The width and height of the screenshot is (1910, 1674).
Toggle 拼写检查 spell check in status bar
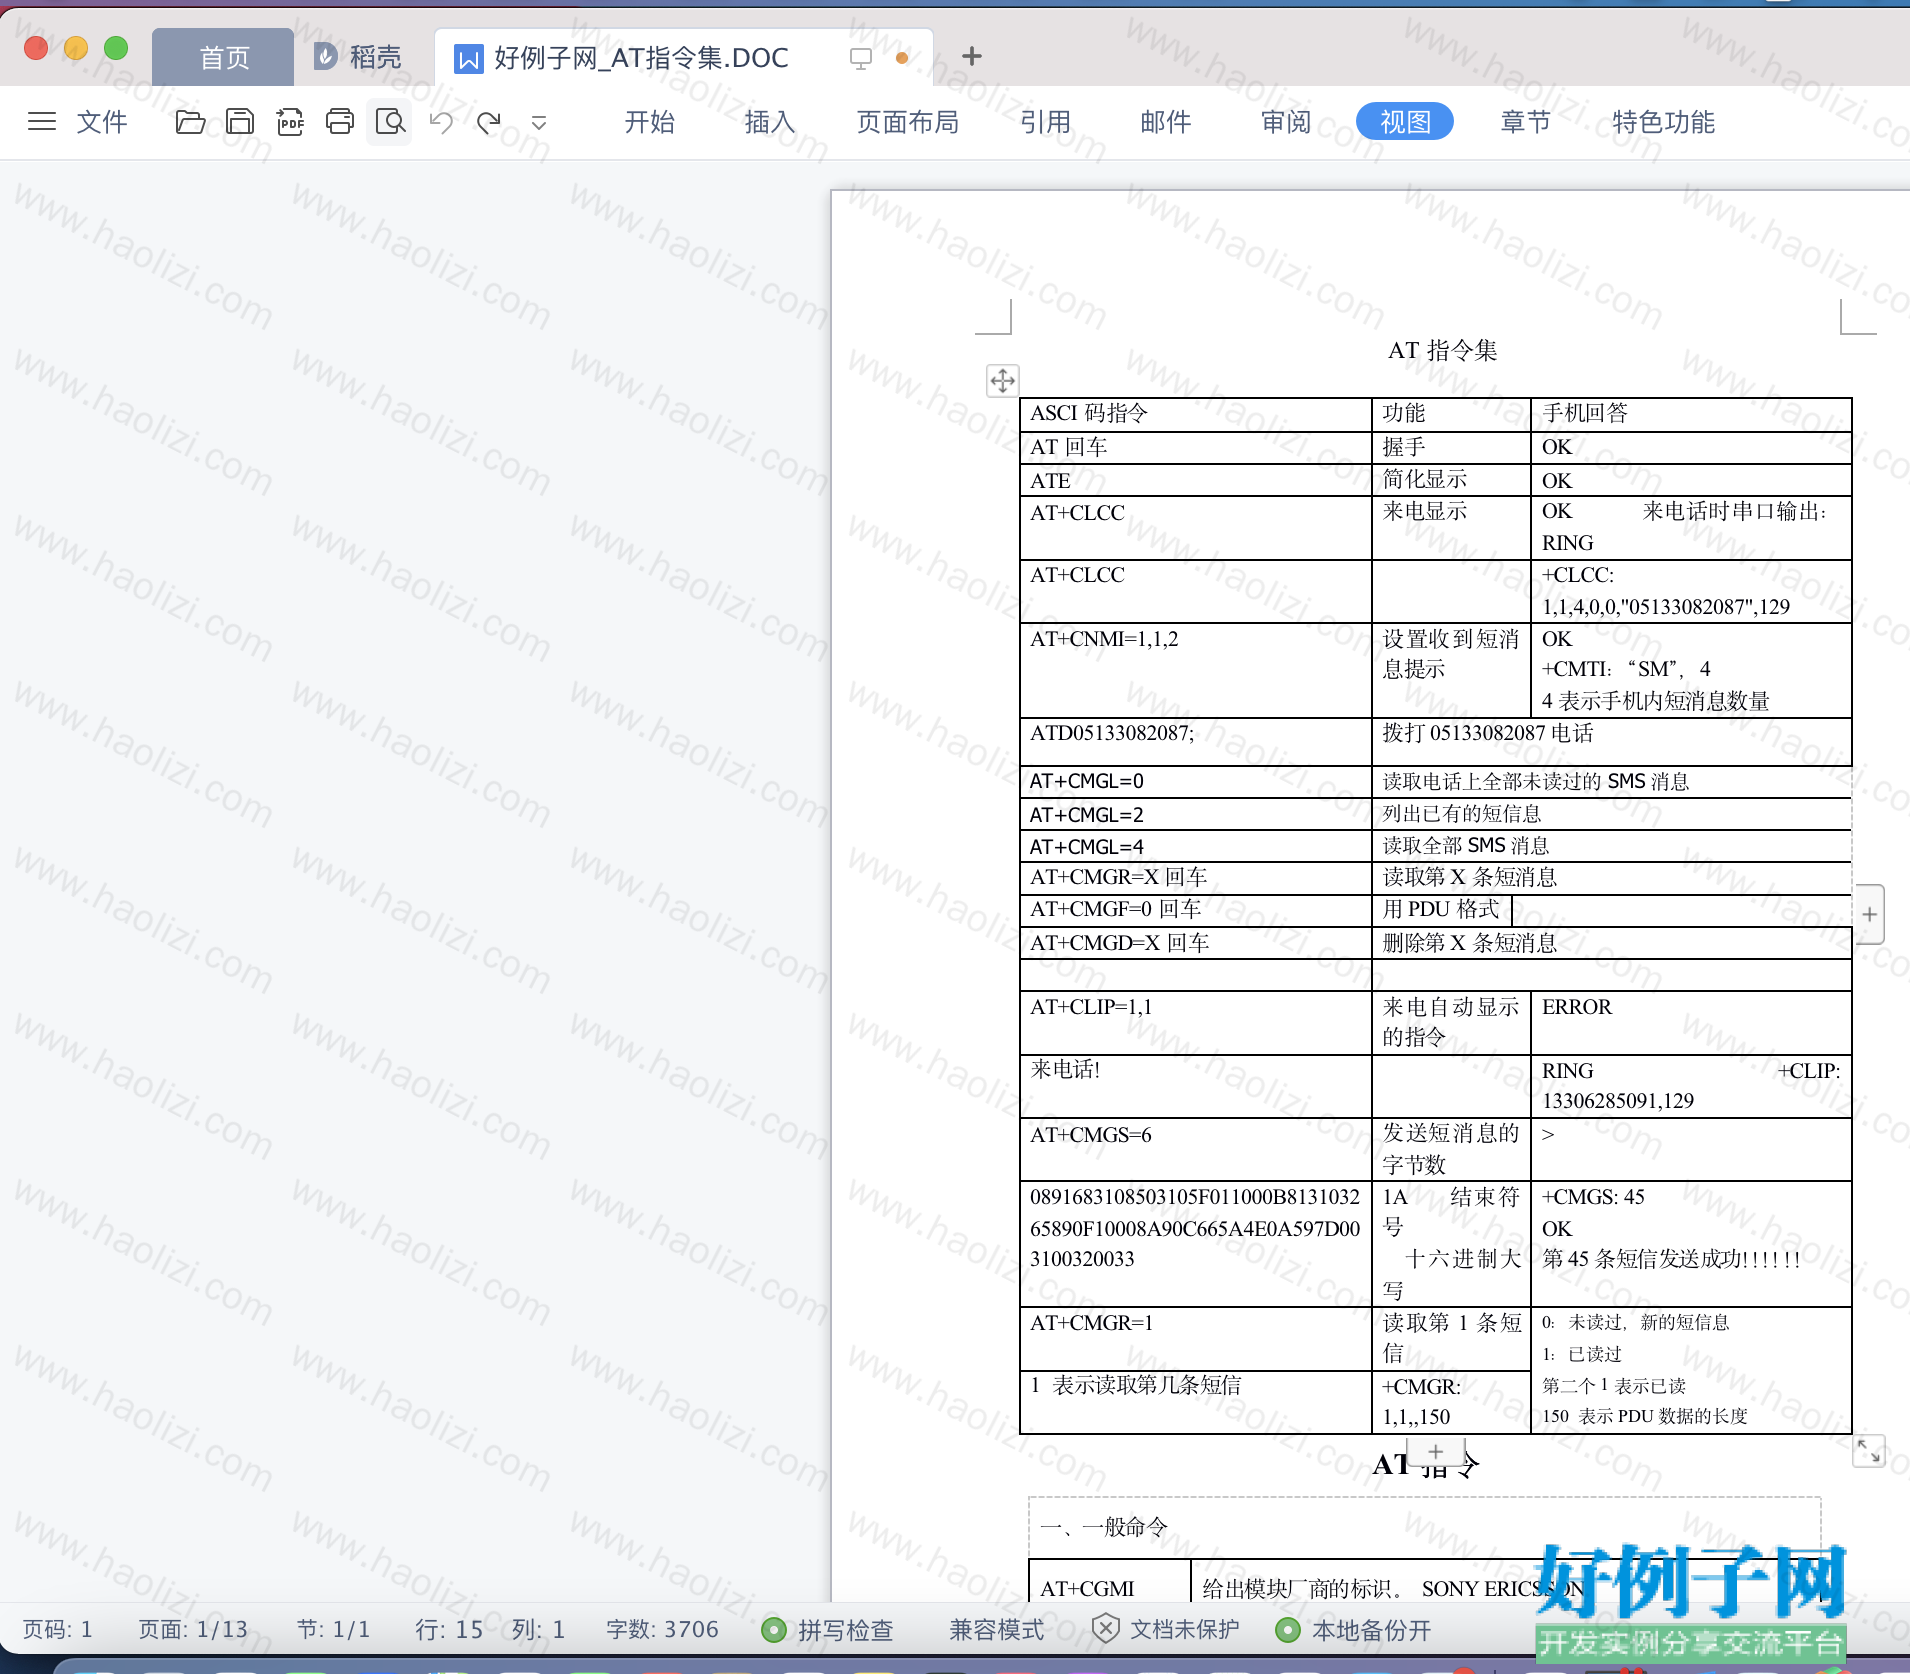827,1630
